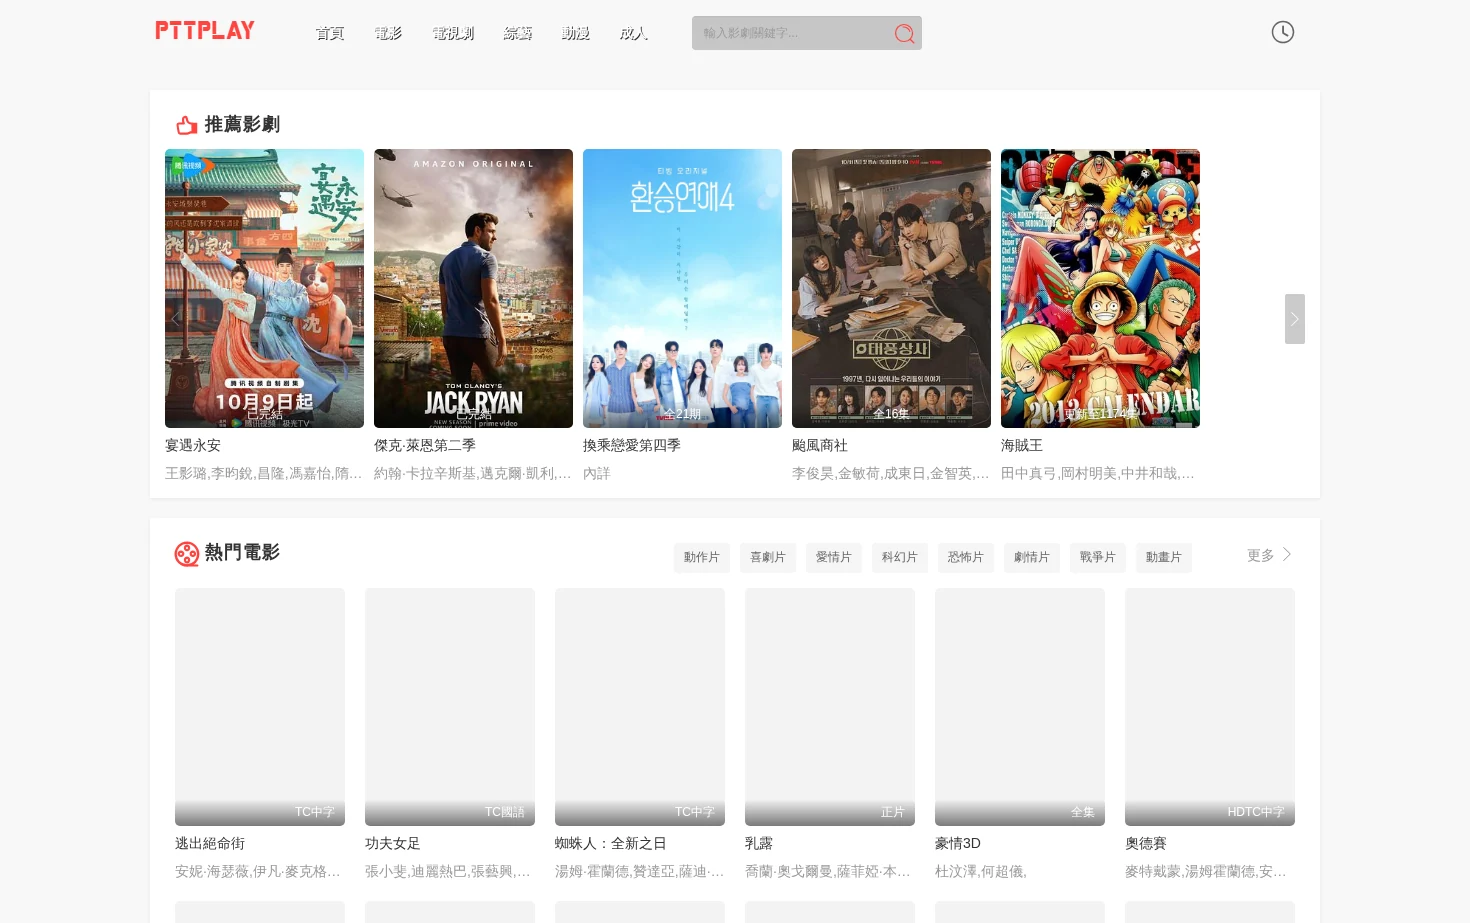Viewport: 1470px width, 923px height.
Task: Open the 動漫 menu item
Action: (x=575, y=33)
